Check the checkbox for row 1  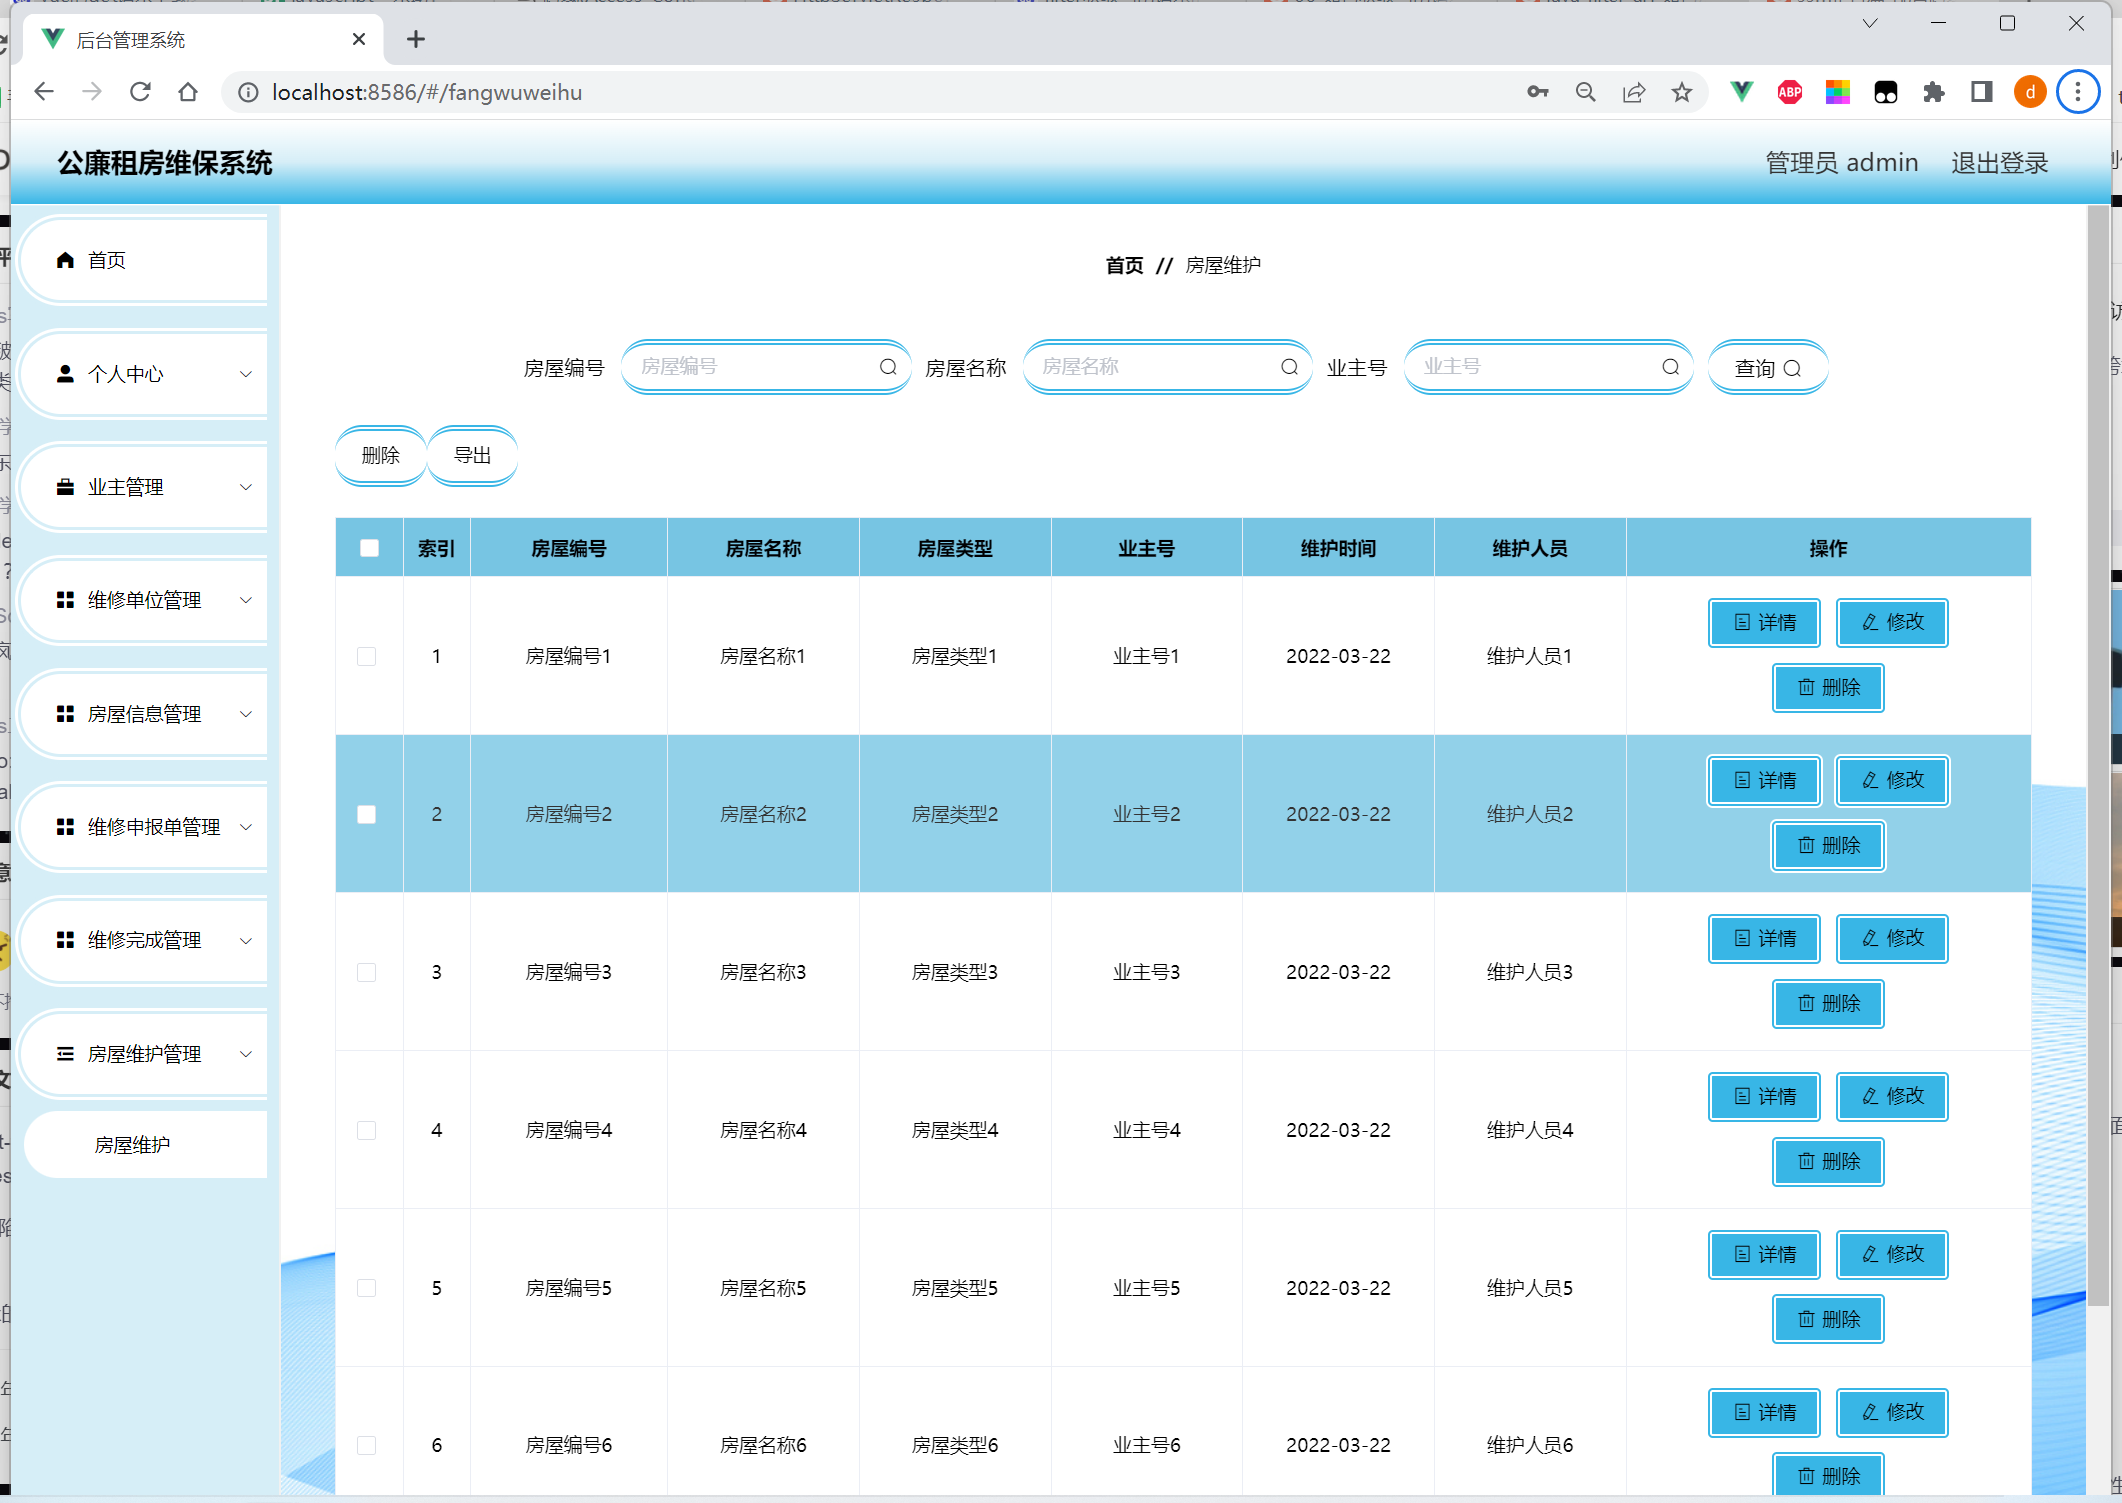[367, 656]
